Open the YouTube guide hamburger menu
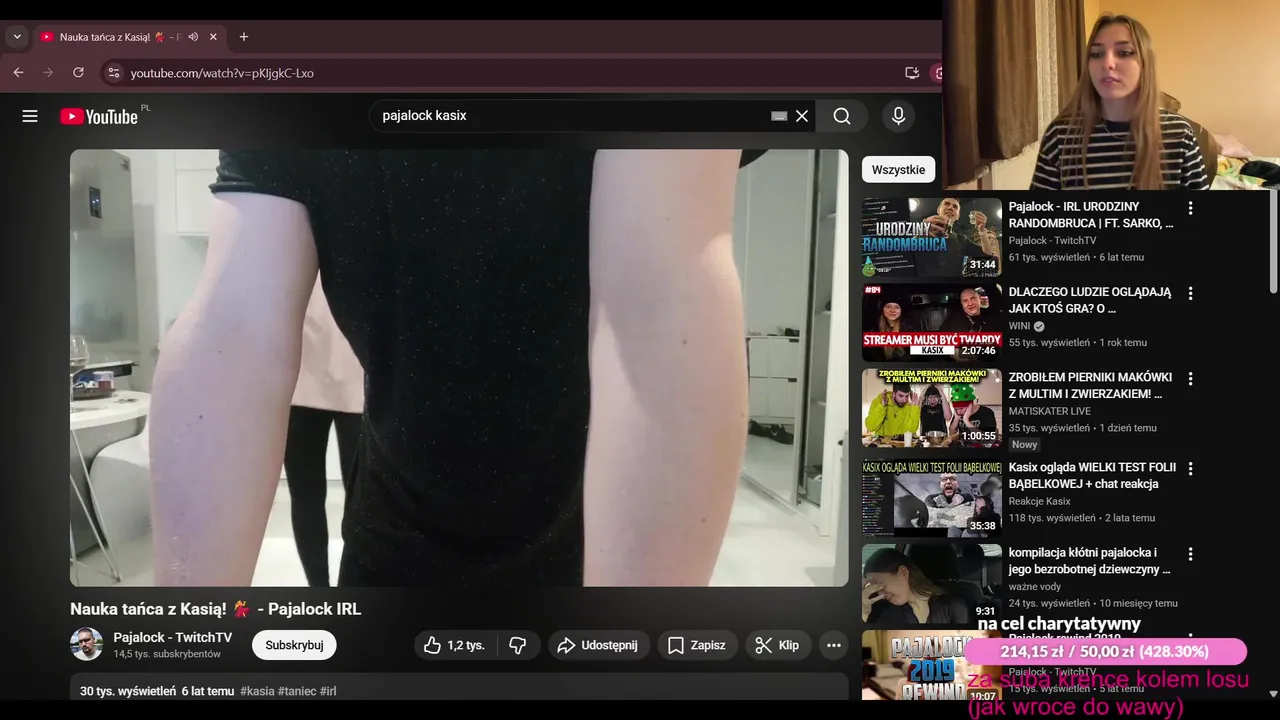 coord(30,116)
